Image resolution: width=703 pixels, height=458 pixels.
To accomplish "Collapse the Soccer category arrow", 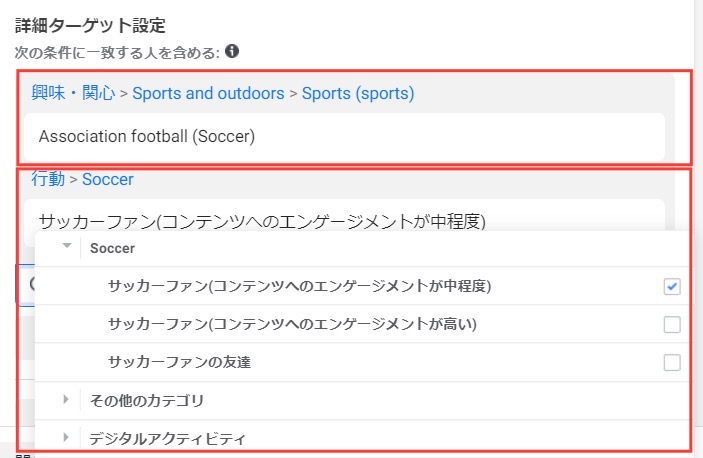I will pos(67,246).
